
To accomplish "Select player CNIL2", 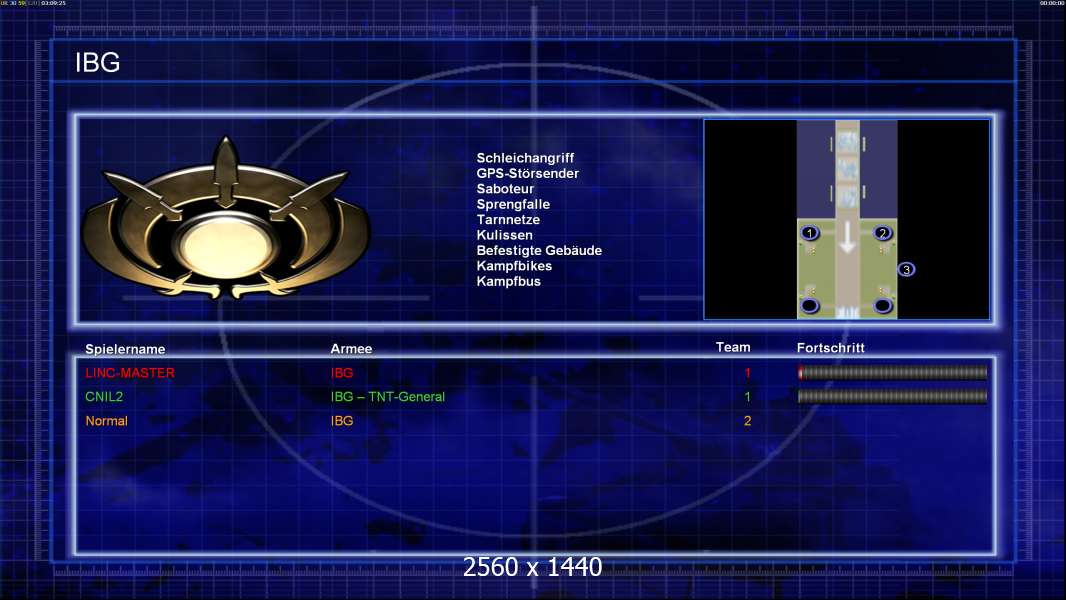I will [x=104, y=397].
